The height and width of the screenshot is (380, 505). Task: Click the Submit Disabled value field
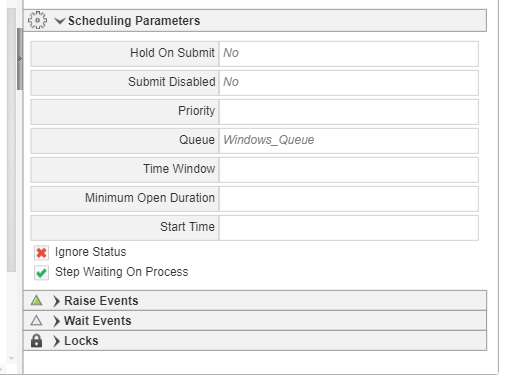point(349,82)
